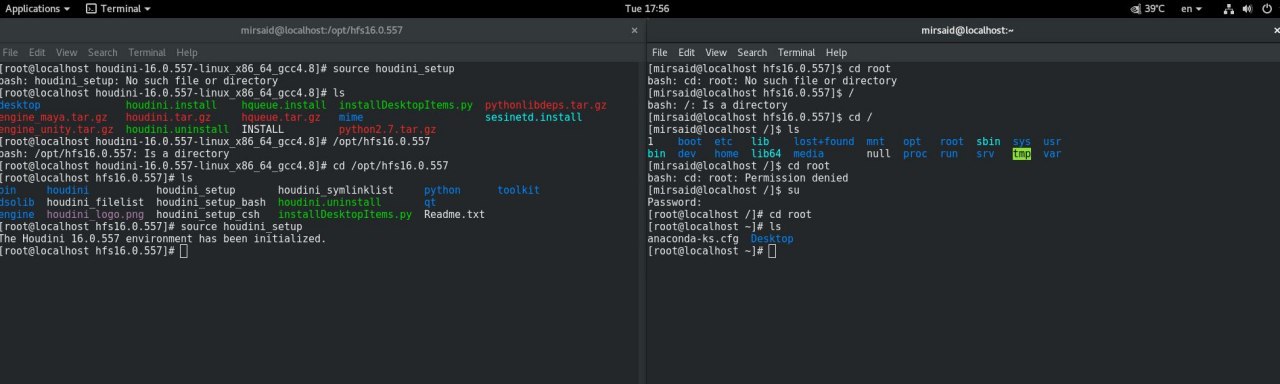Open Help menu in right terminal
Viewport: 1280px width, 384px height.
coord(837,52)
